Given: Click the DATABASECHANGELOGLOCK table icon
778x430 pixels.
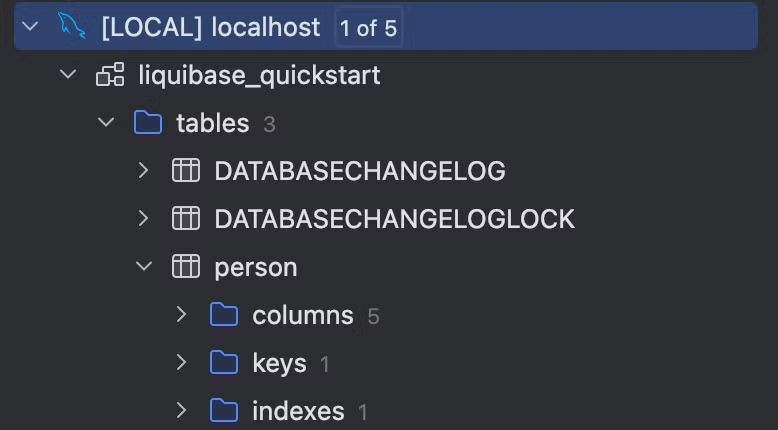Looking at the screenshot, I should 186,219.
